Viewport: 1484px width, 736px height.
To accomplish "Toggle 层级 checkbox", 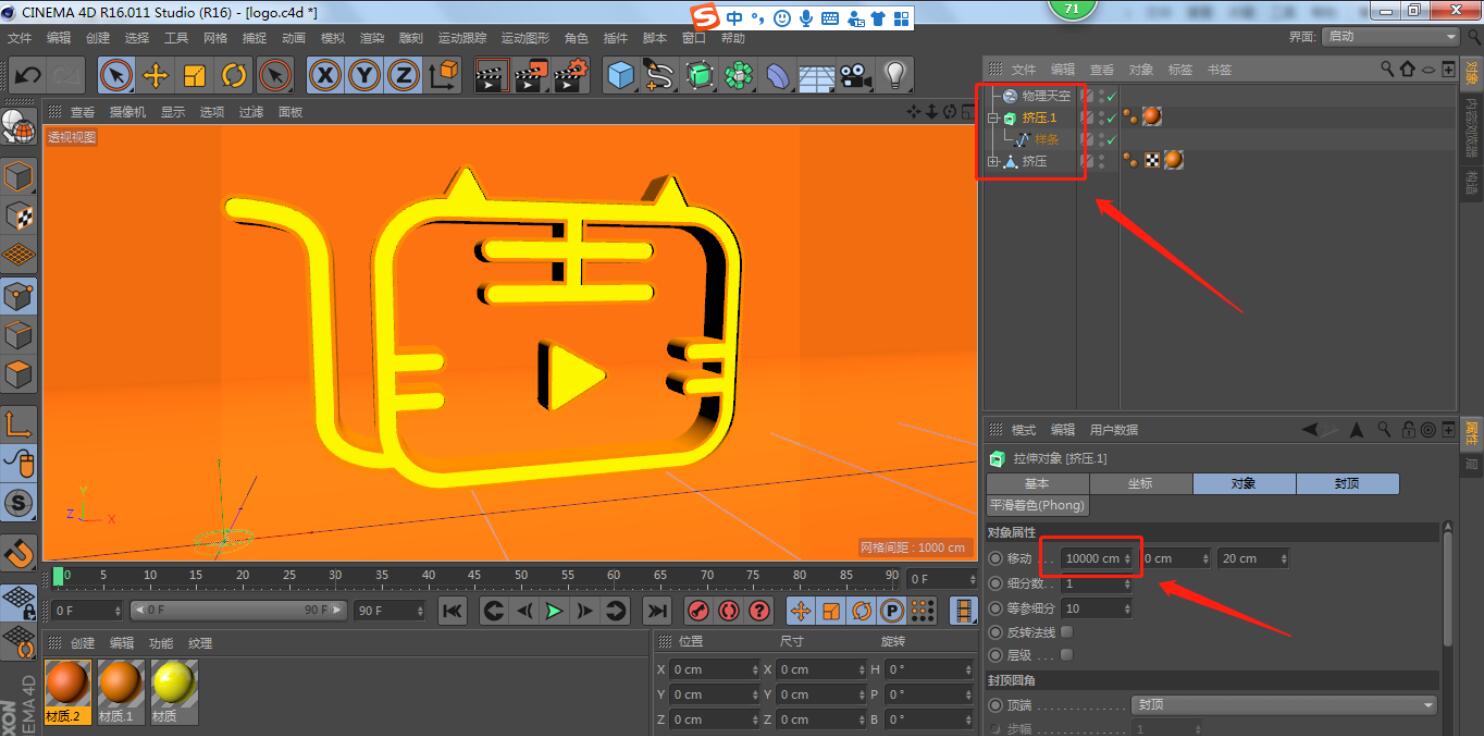I will [x=1067, y=655].
